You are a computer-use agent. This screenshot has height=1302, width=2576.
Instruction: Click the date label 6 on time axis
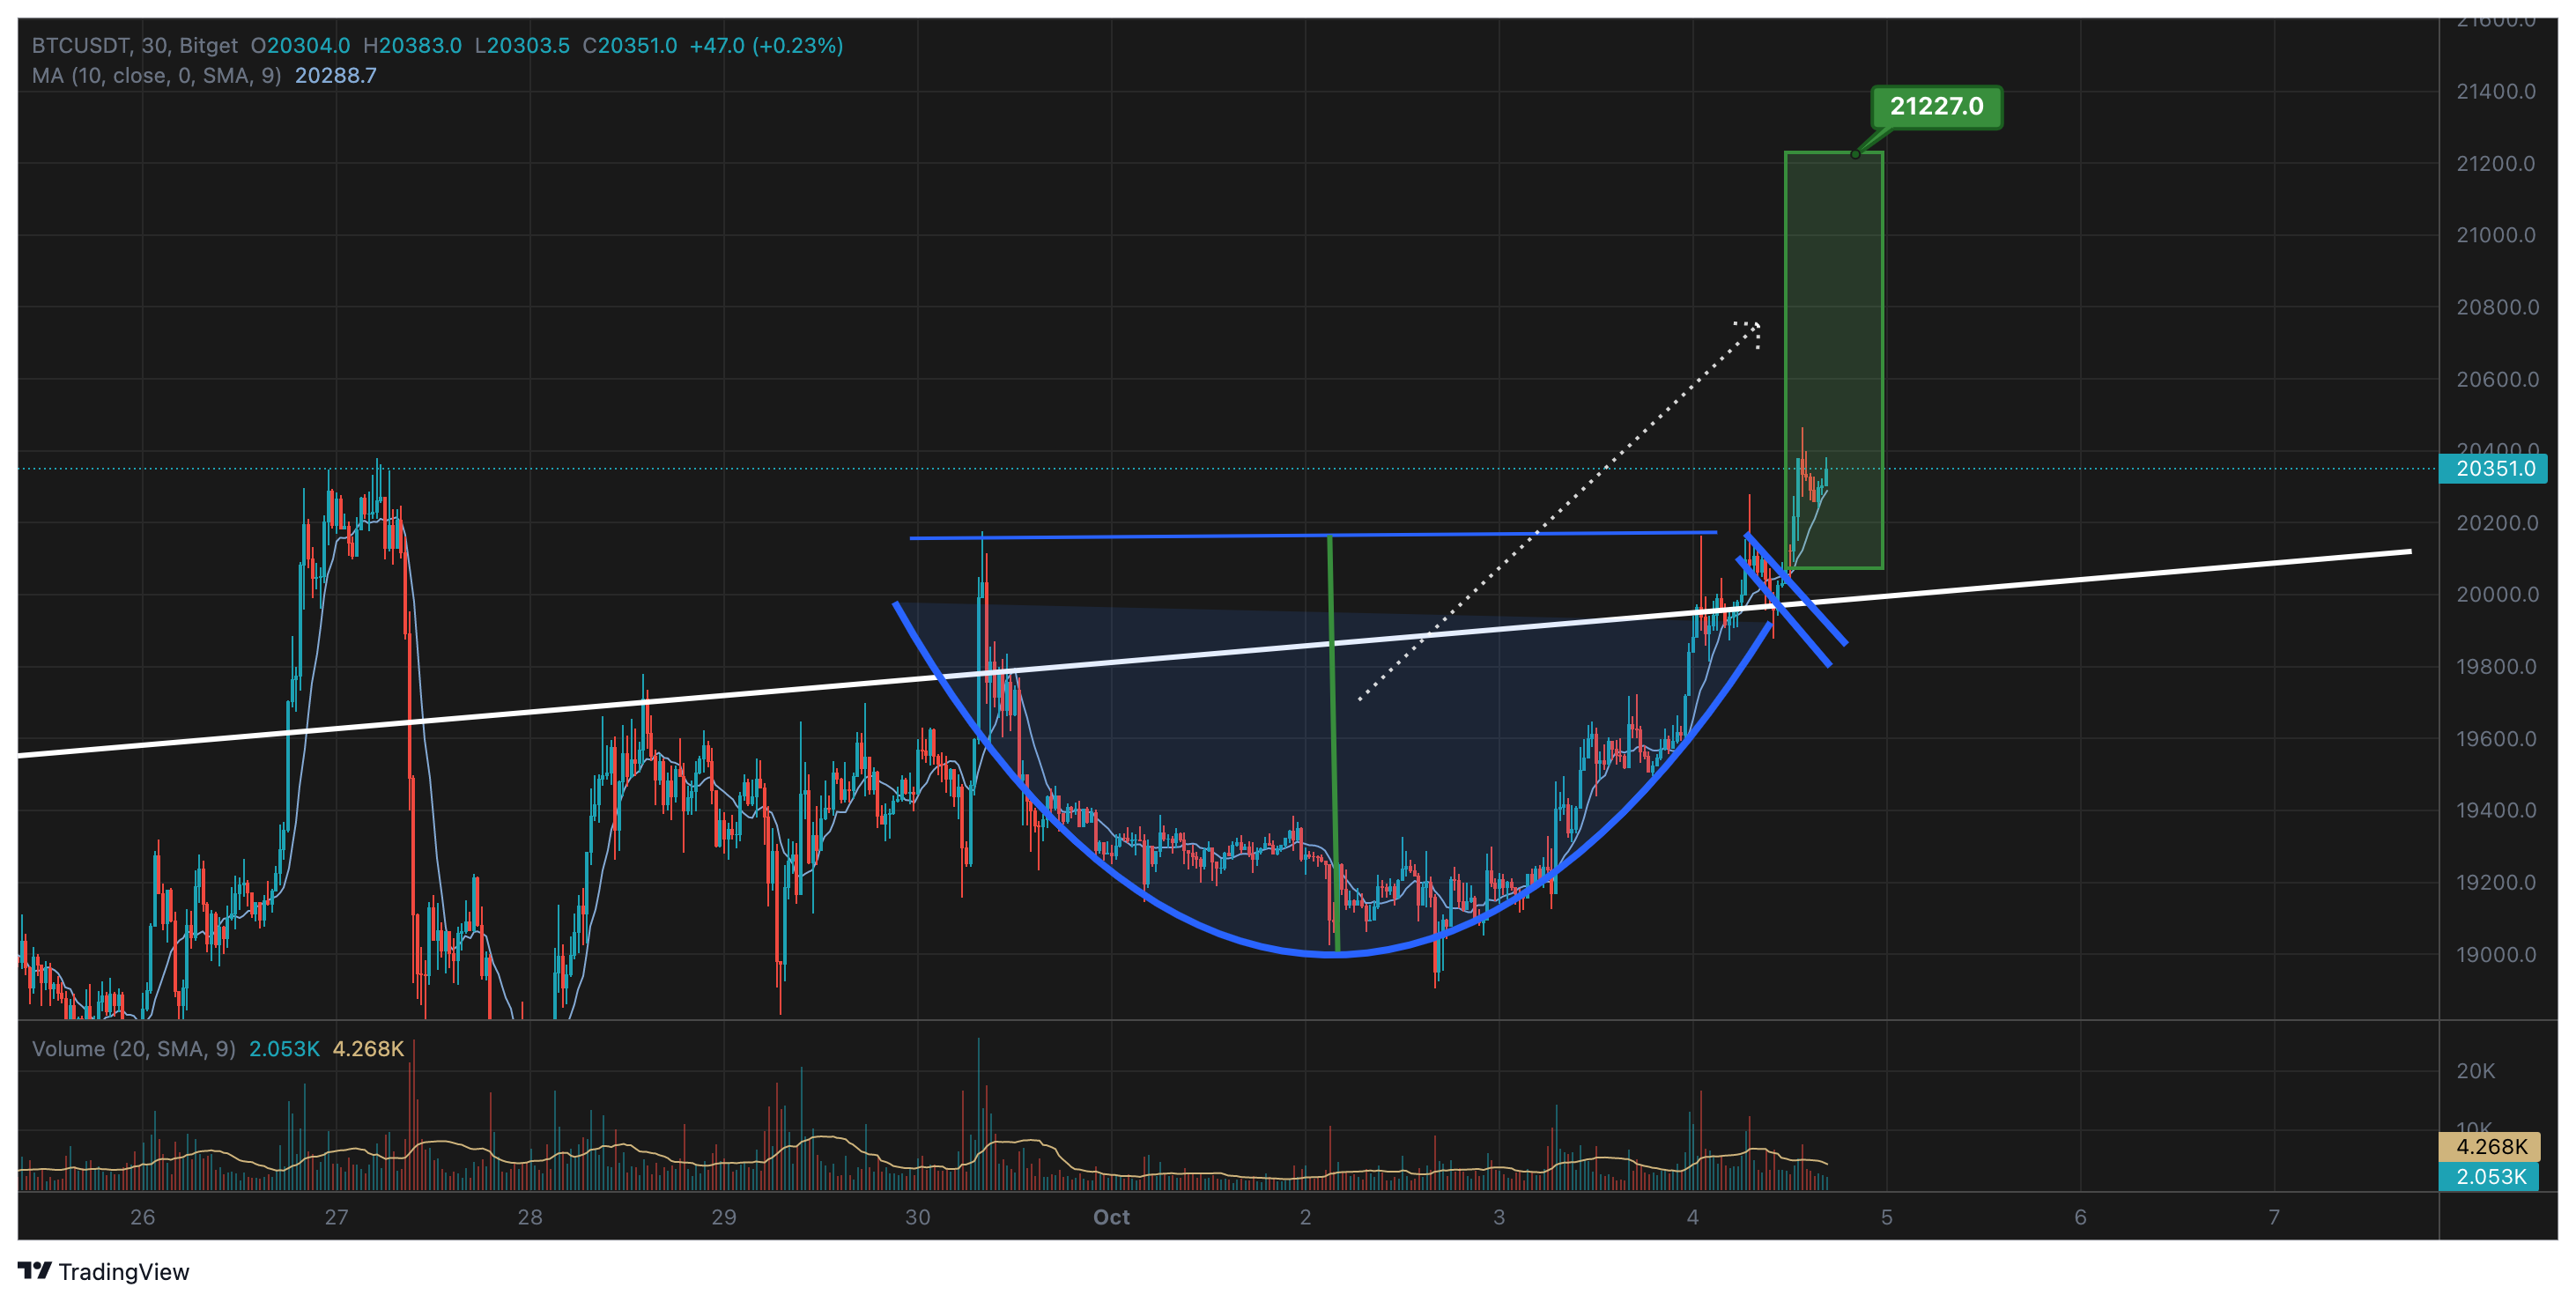pyautogui.click(x=2080, y=1217)
